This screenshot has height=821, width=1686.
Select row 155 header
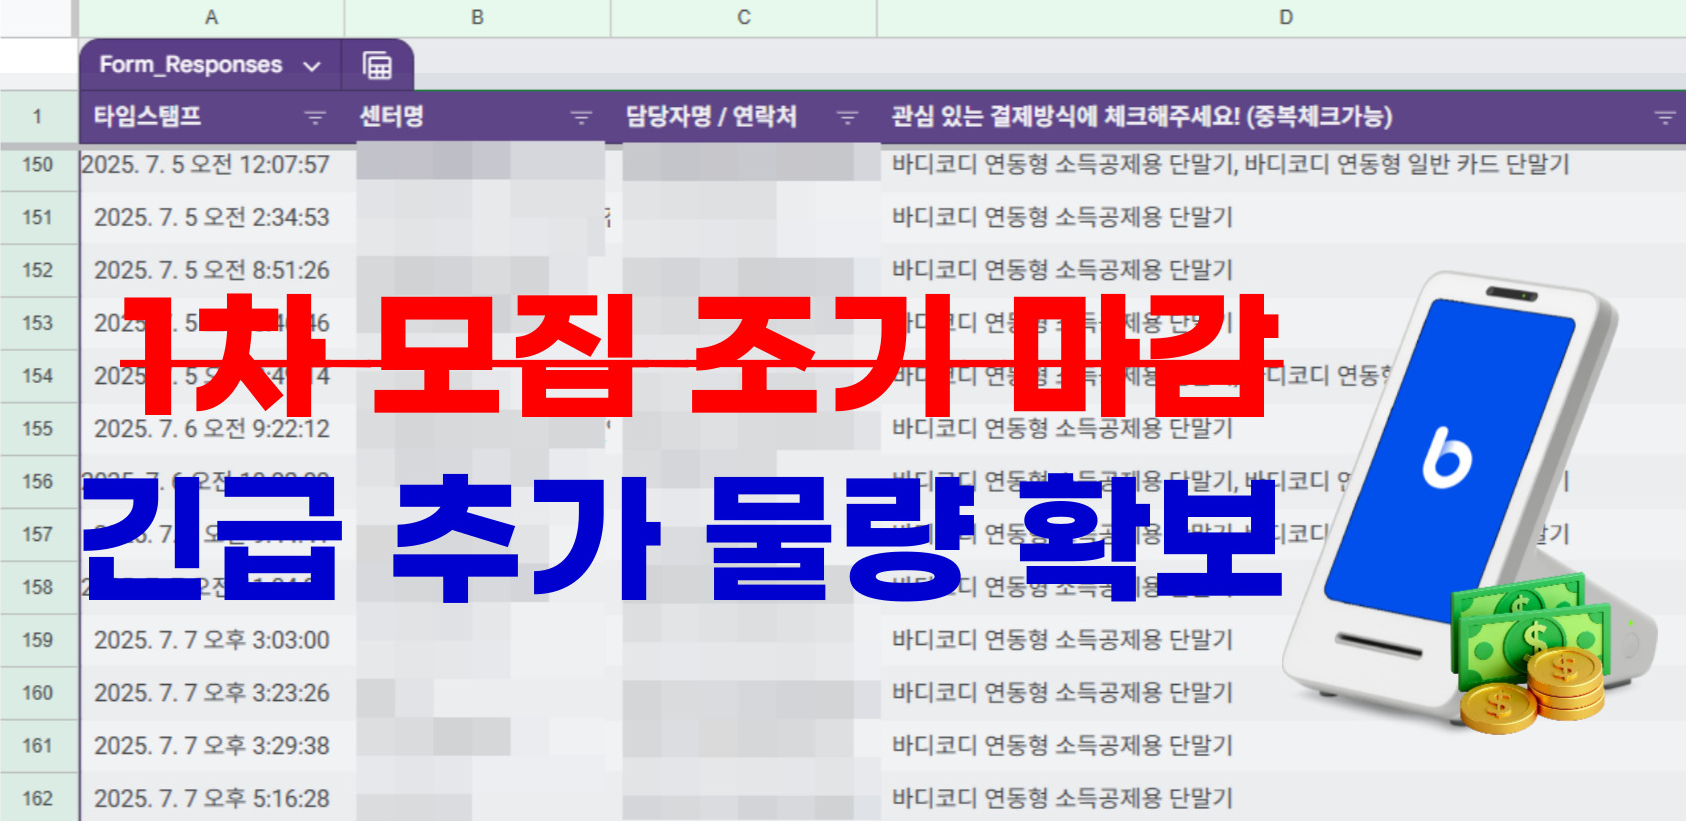pyautogui.click(x=38, y=429)
